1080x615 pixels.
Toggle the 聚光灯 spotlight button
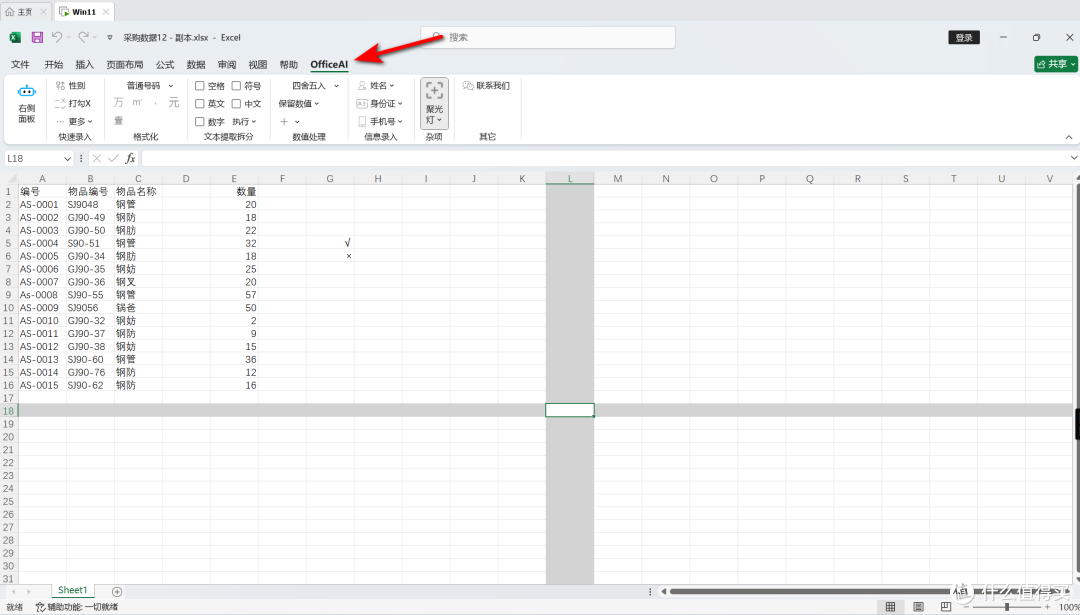tap(434, 103)
